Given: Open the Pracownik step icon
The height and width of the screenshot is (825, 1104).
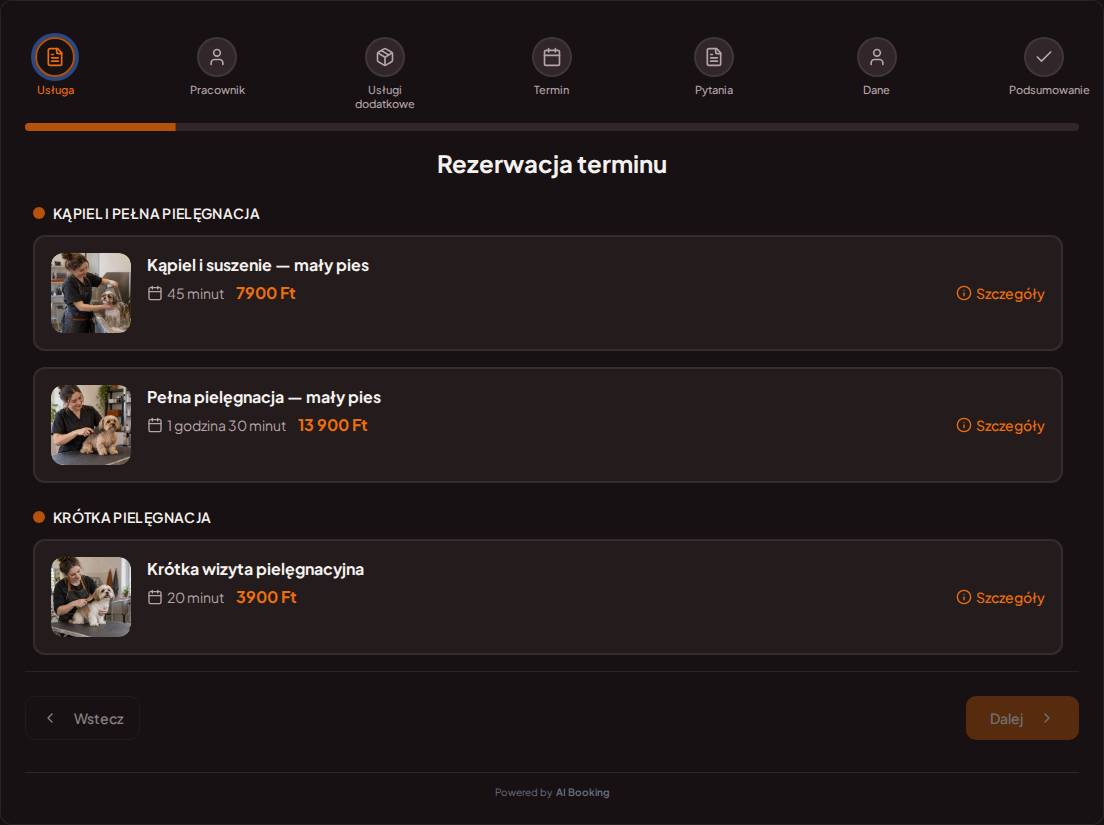Looking at the screenshot, I should click(217, 57).
